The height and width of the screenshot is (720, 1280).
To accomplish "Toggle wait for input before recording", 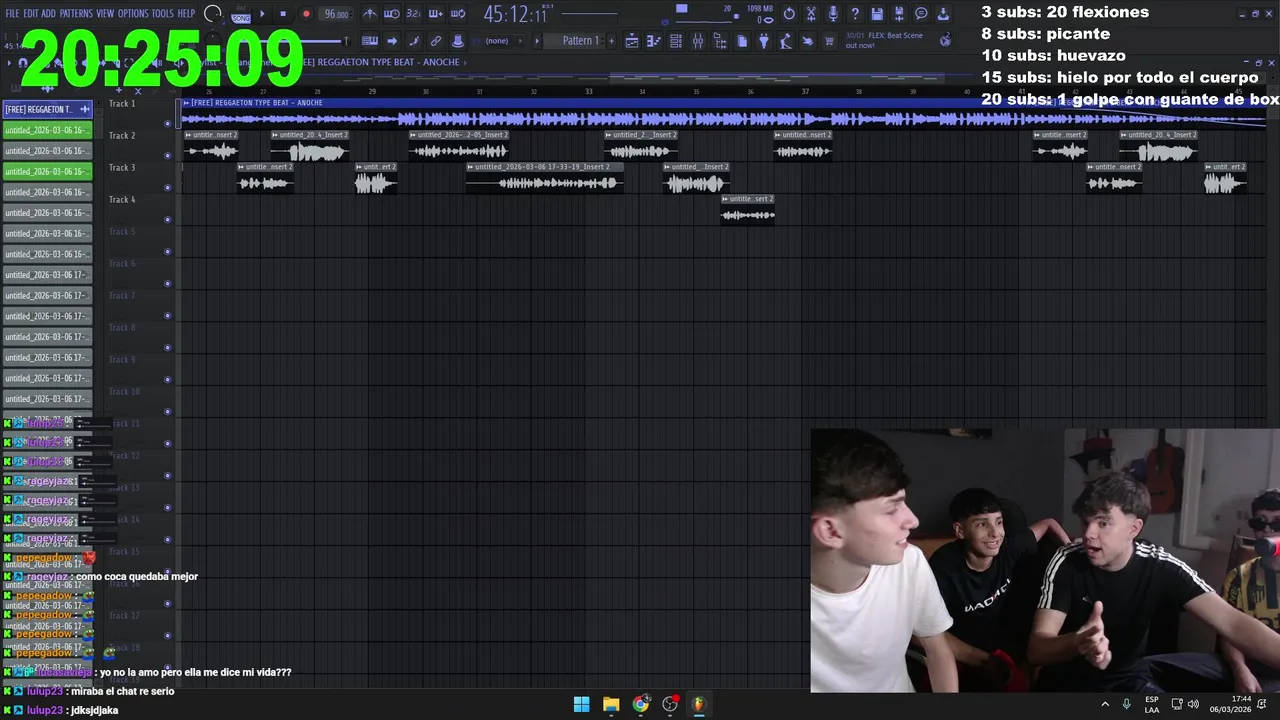I will pyautogui.click(x=391, y=13).
